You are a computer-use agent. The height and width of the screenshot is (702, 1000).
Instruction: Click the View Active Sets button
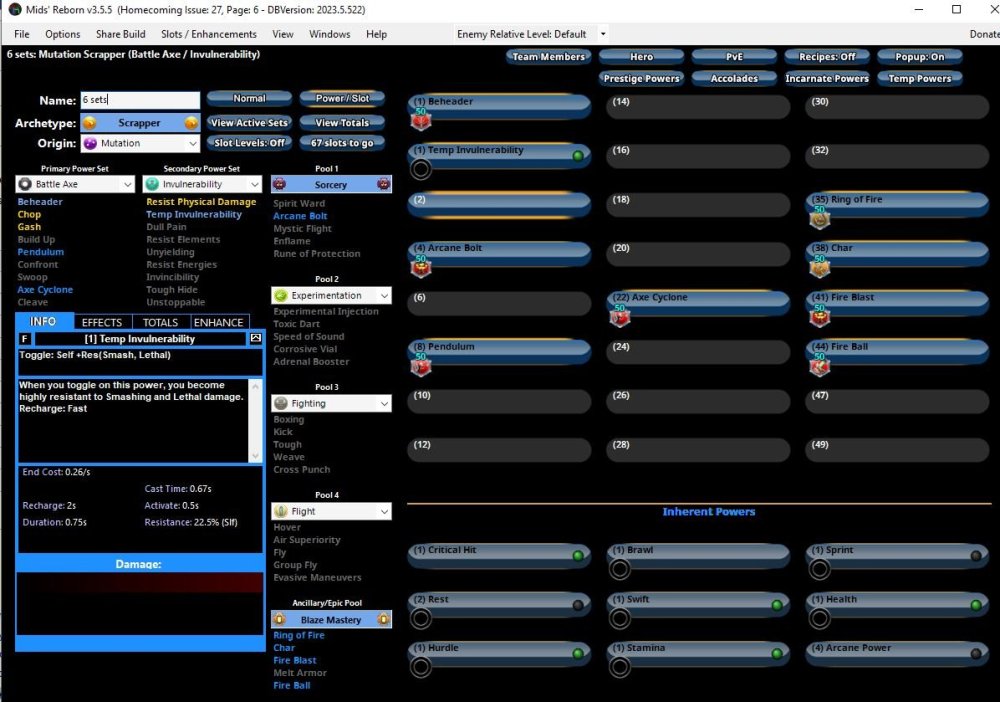click(249, 123)
